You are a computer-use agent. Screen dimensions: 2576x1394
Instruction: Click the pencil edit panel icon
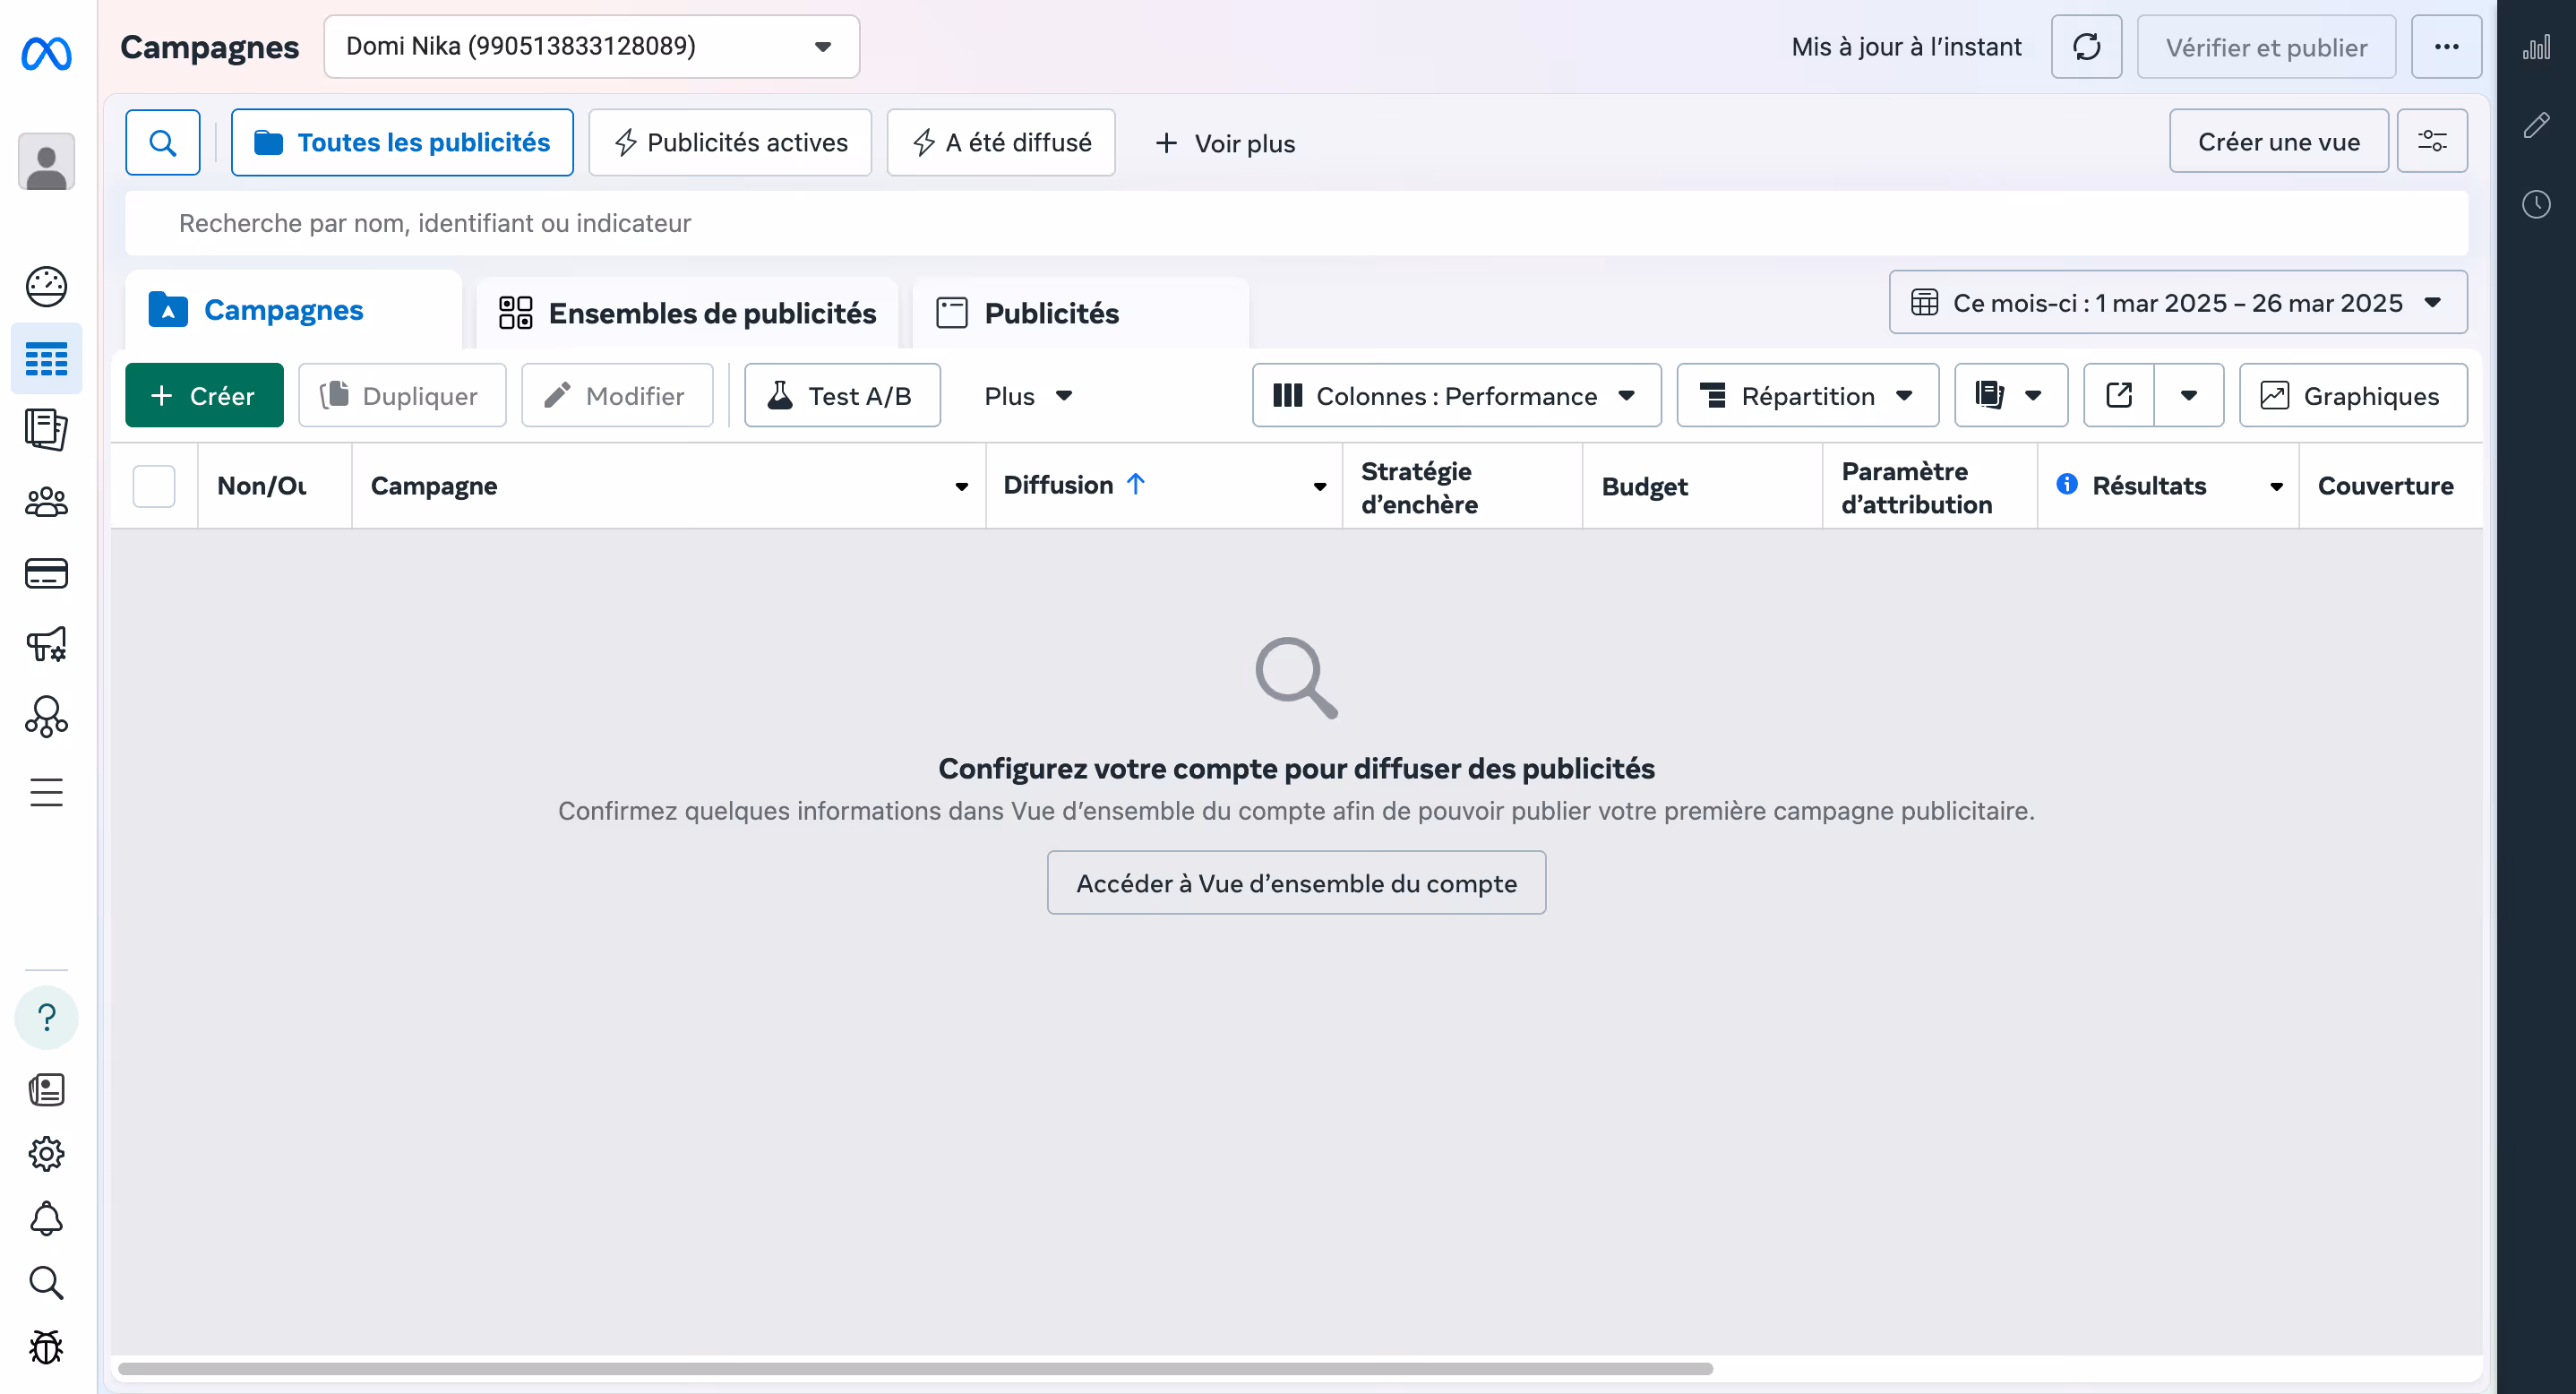pos(2536,125)
